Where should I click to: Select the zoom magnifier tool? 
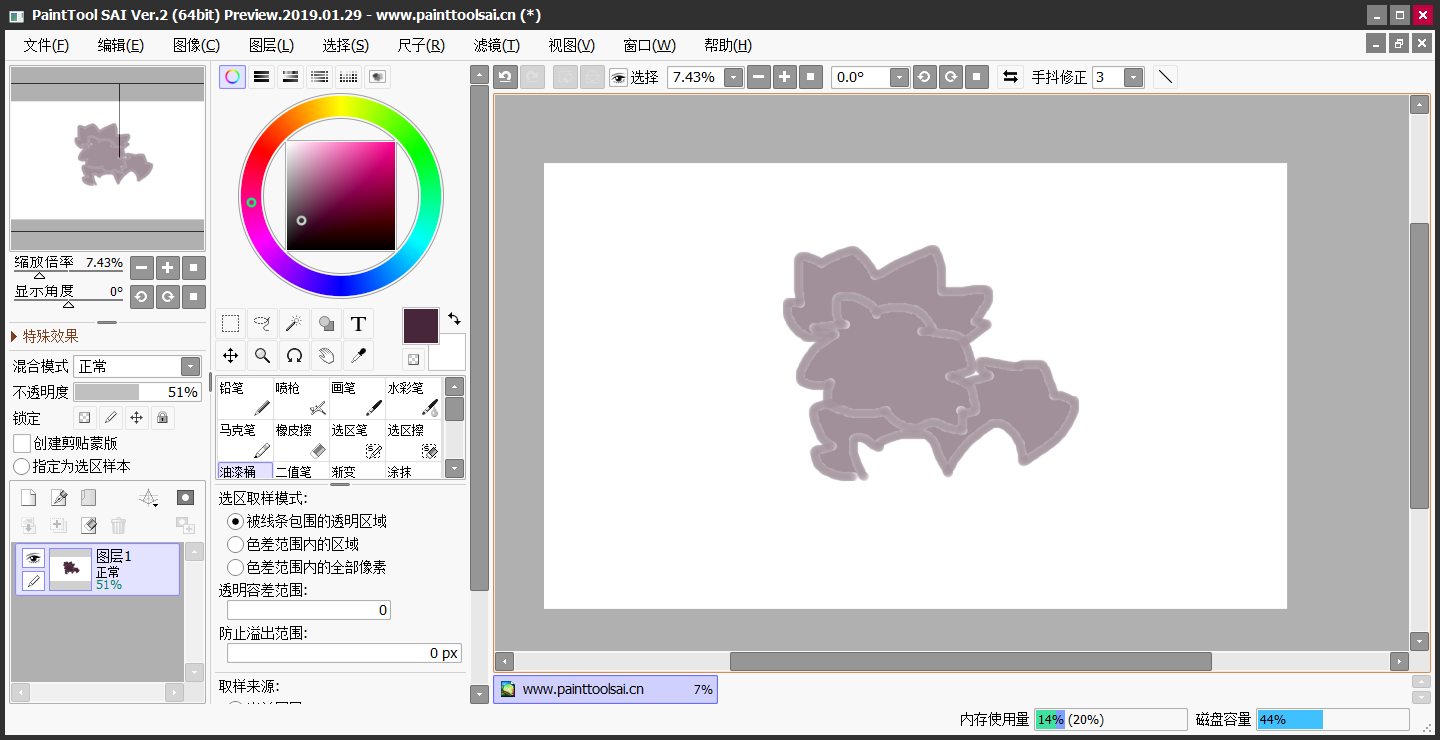pyautogui.click(x=262, y=355)
